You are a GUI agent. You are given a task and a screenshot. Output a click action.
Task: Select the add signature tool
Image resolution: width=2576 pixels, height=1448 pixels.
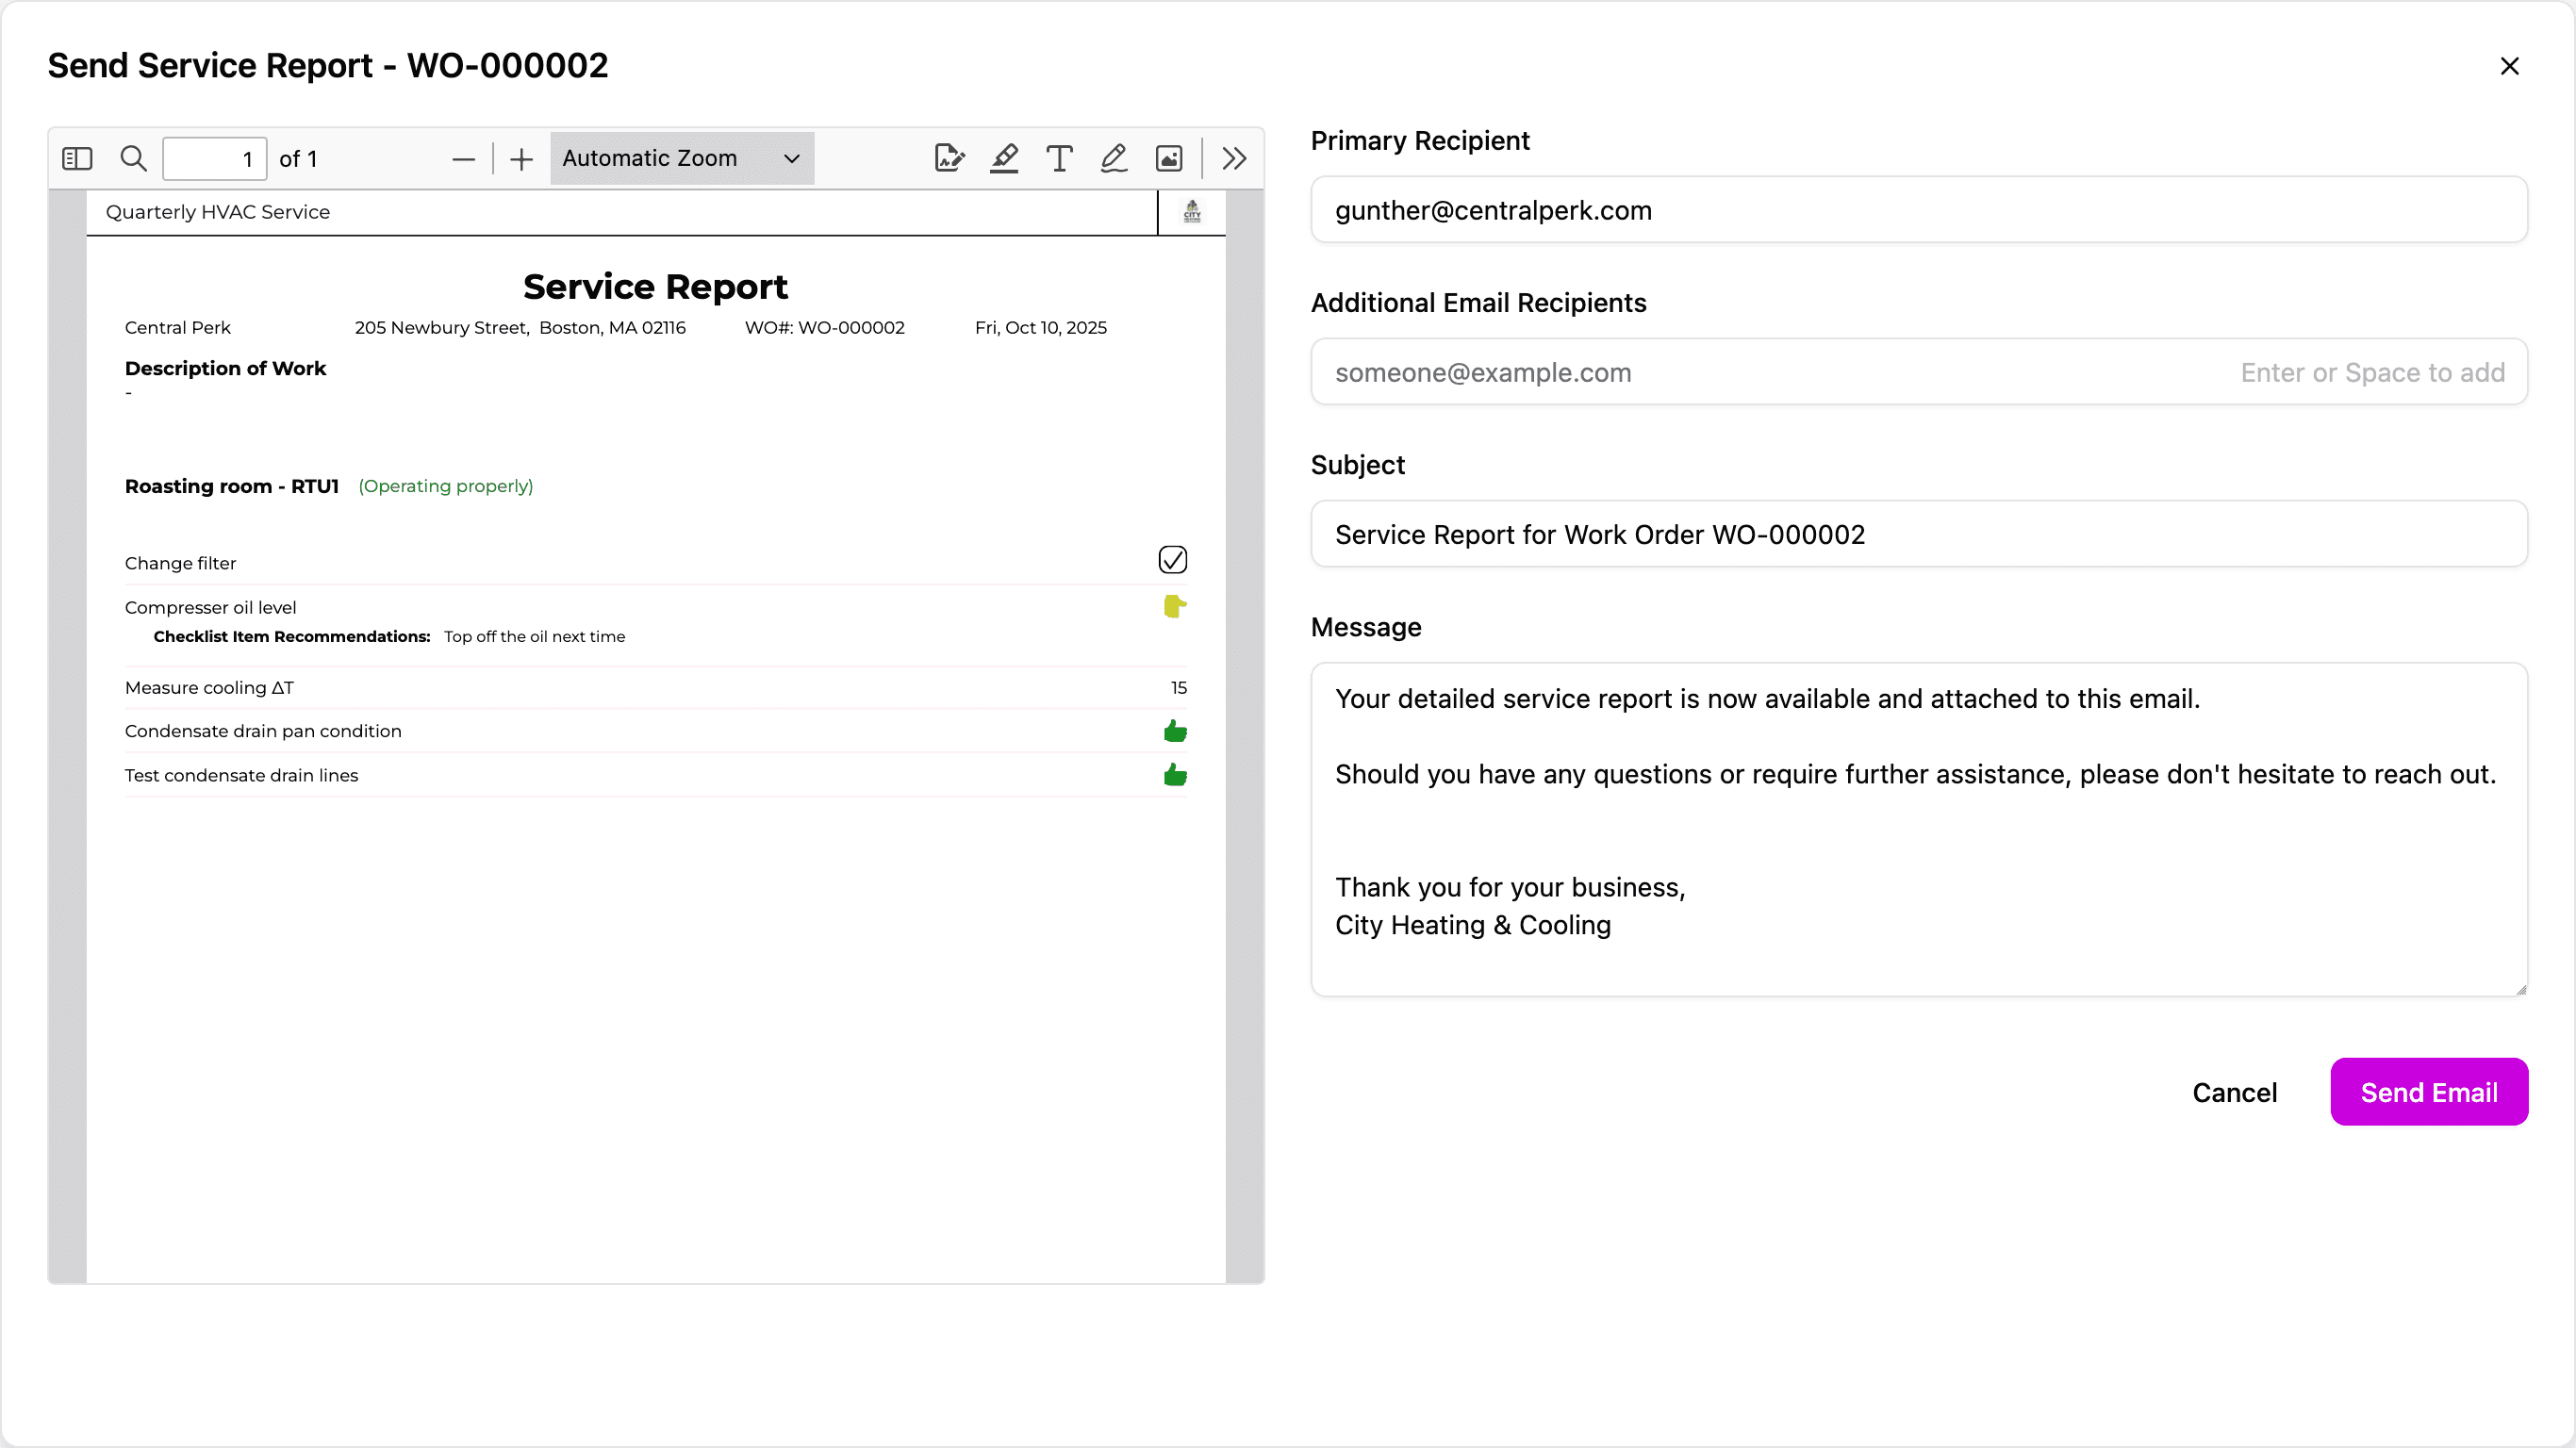tap(949, 158)
